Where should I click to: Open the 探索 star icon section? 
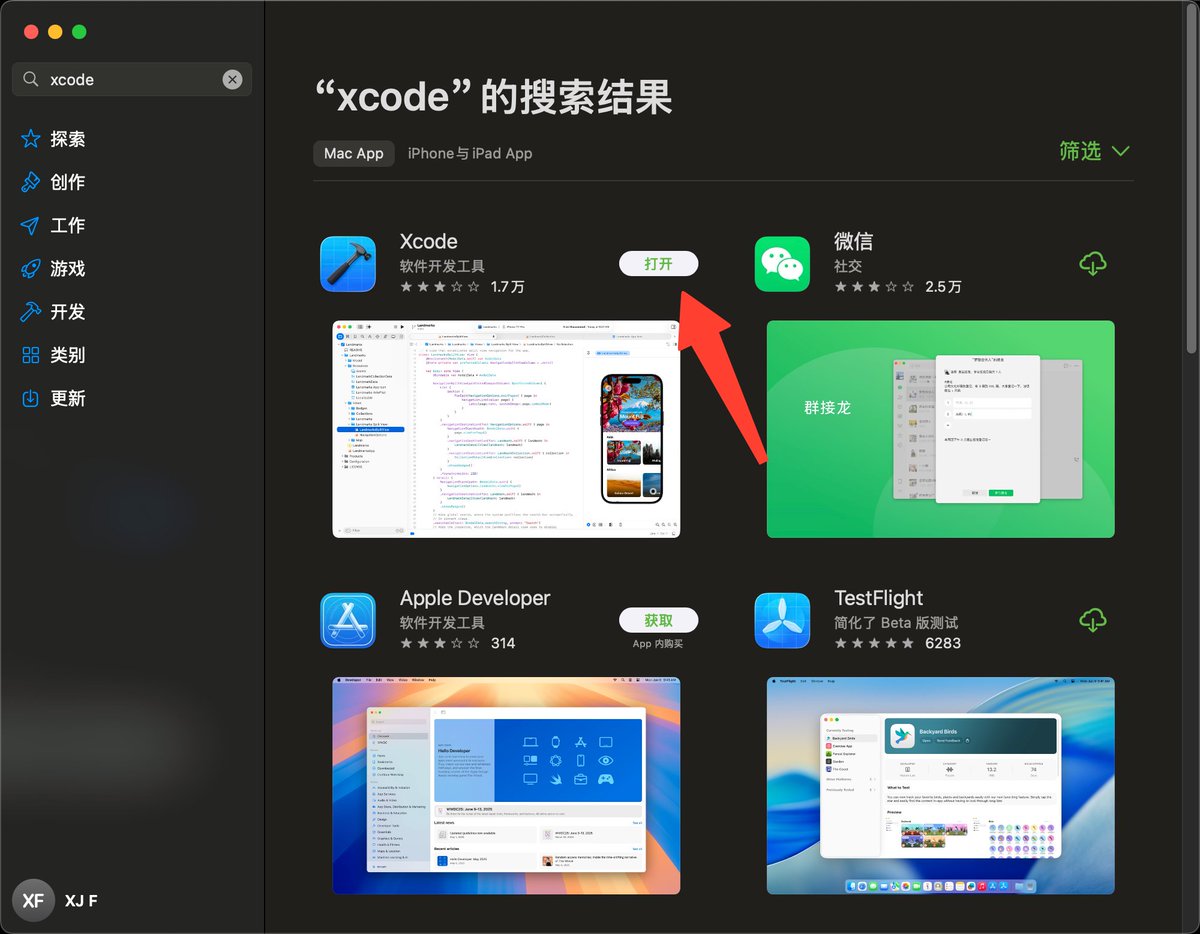click(x=31, y=139)
